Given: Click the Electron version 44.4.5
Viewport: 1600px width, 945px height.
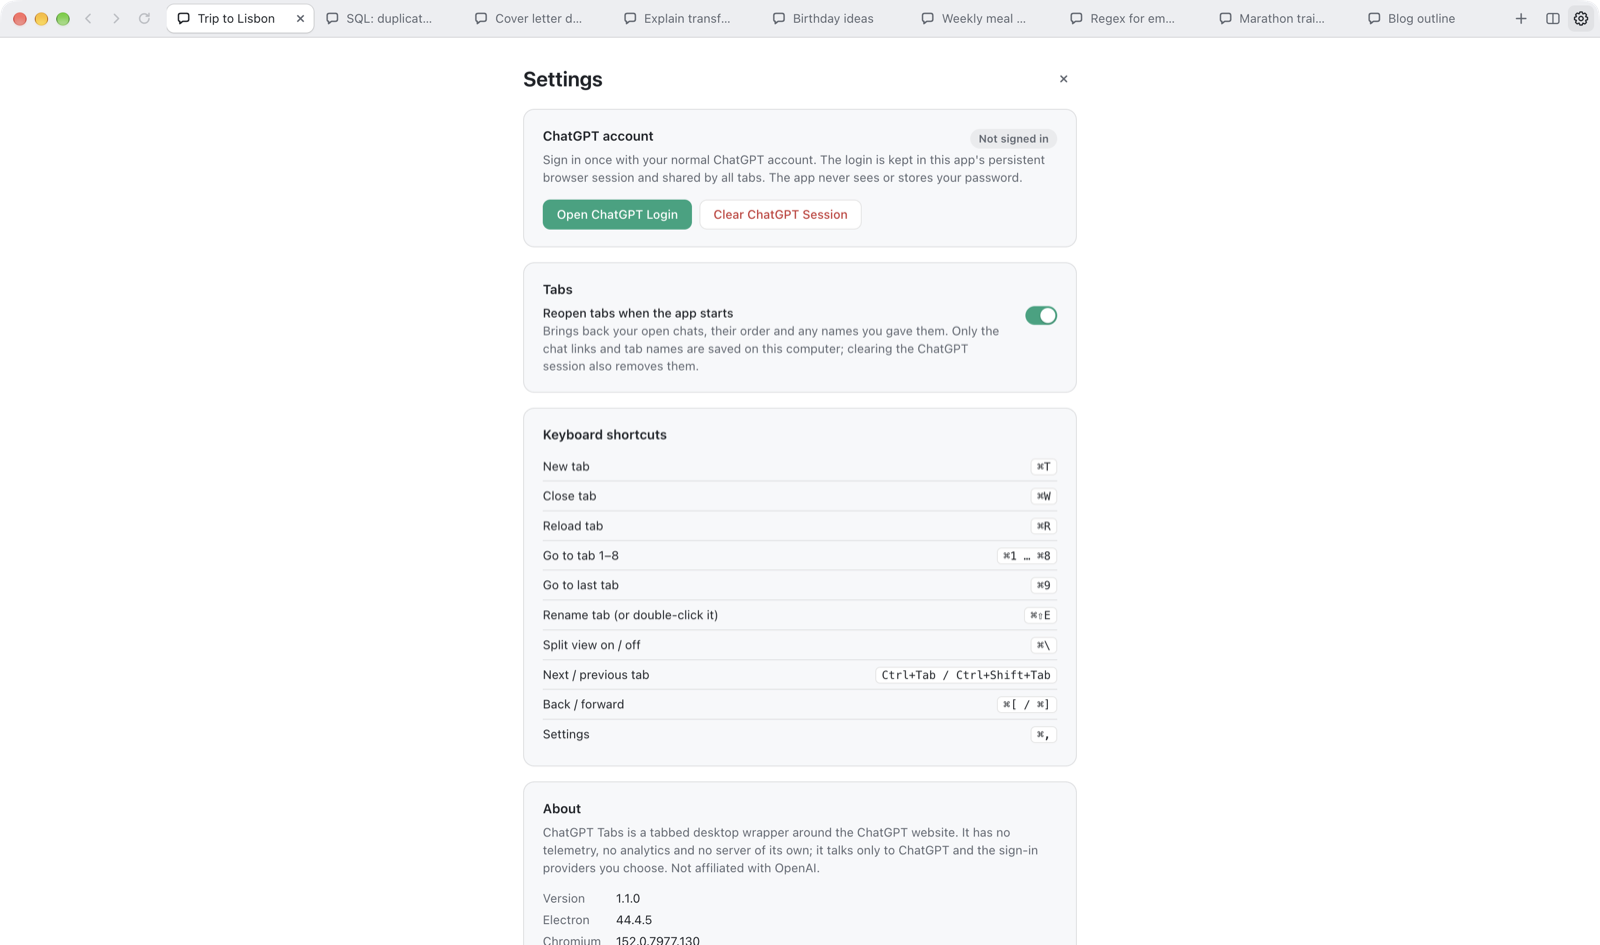Looking at the screenshot, I should tap(634, 921).
